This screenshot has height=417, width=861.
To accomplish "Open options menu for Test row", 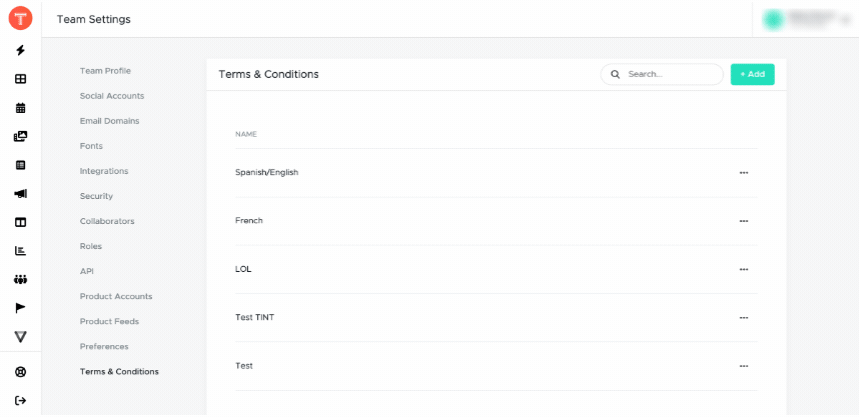I will coord(744,366).
